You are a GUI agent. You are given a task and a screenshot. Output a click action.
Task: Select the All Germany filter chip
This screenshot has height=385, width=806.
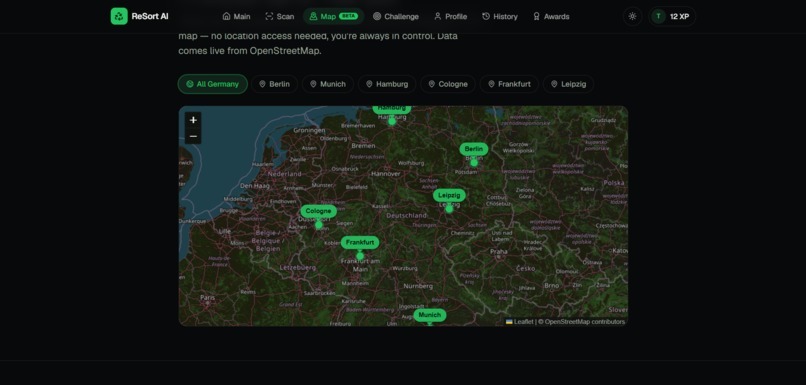point(213,84)
